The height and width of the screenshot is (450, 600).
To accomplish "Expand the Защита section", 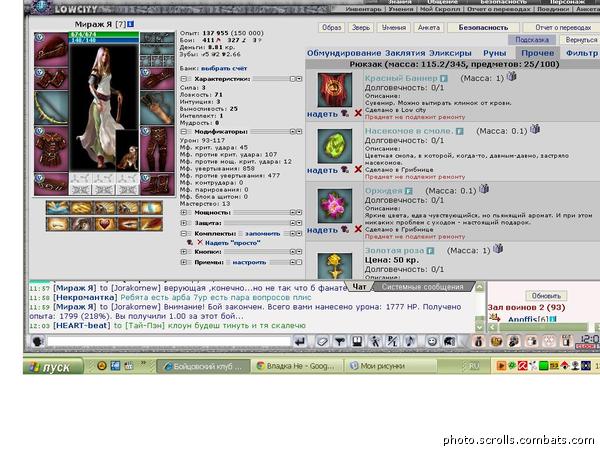I will 184,223.
